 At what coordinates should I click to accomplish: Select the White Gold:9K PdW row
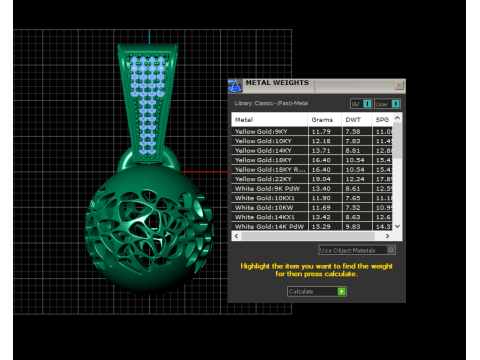click(x=312, y=188)
